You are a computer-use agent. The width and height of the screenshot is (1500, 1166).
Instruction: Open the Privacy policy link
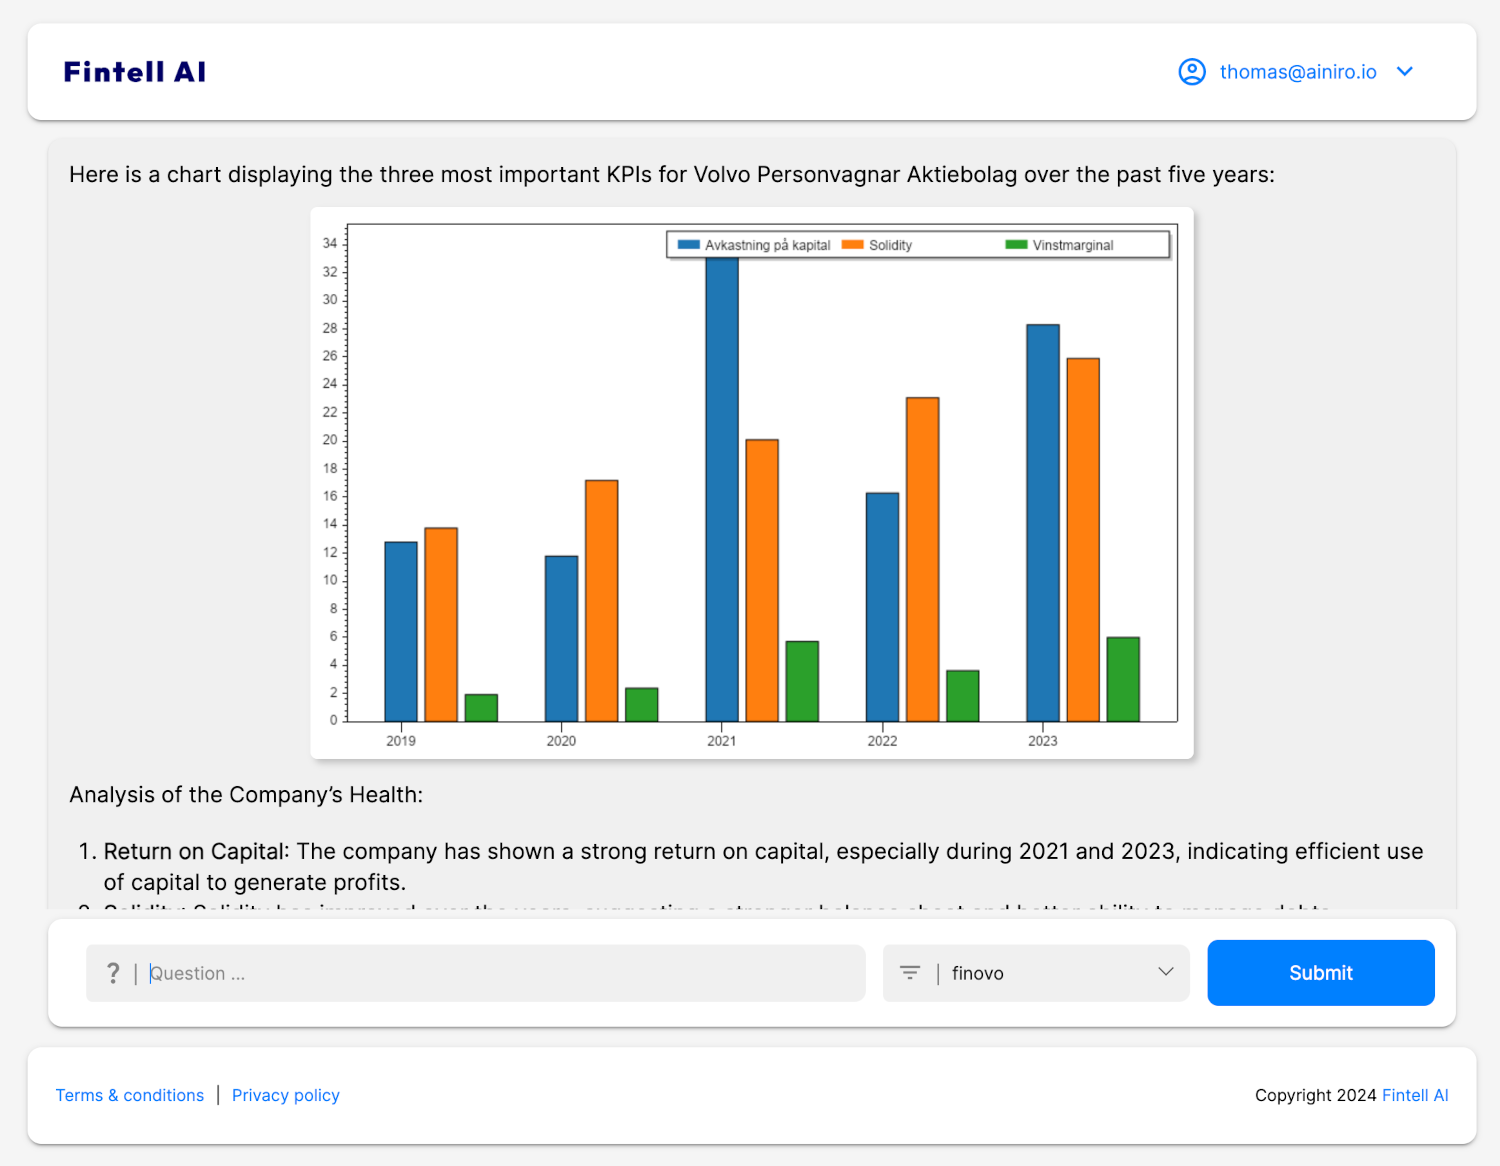(286, 1095)
